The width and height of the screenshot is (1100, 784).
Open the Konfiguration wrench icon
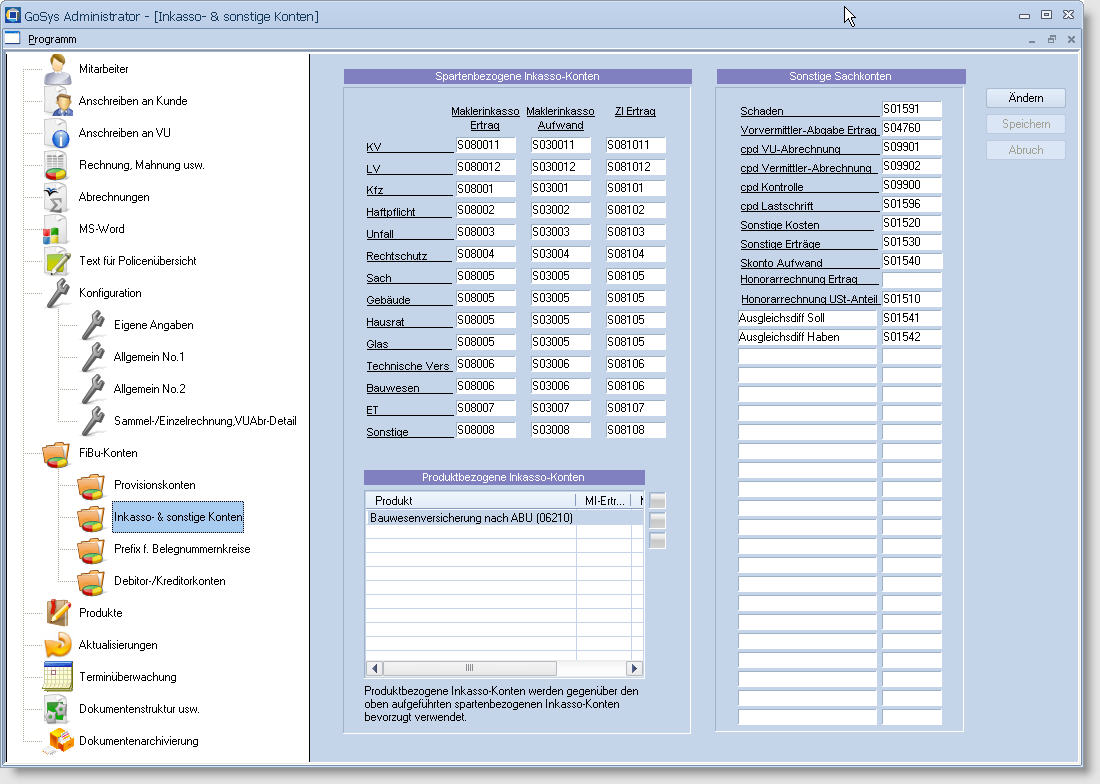pos(57,294)
